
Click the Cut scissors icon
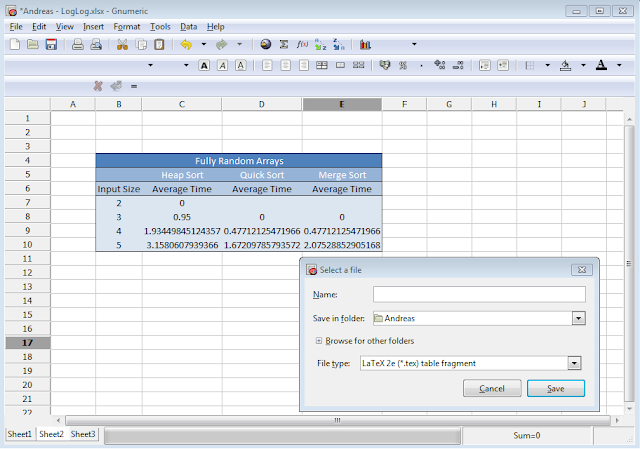pos(122,44)
